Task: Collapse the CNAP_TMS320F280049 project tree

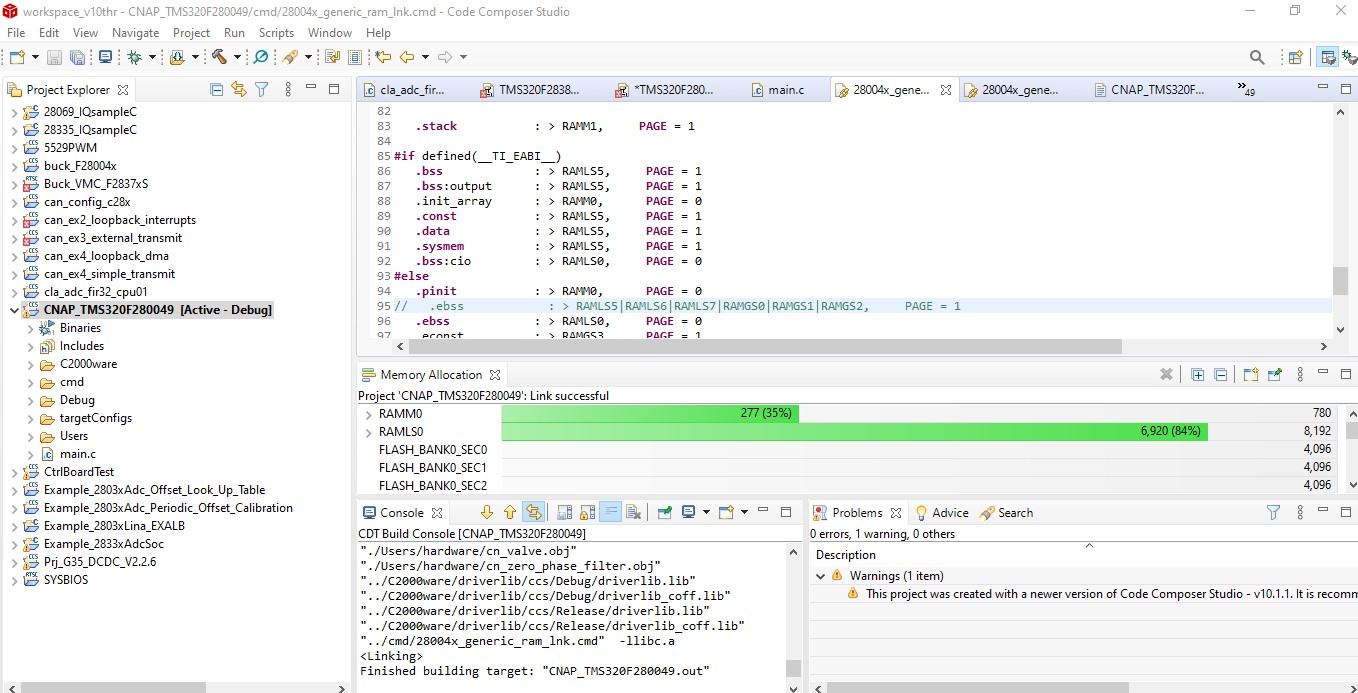Action: pyautogui.click(x=14, y=310)
